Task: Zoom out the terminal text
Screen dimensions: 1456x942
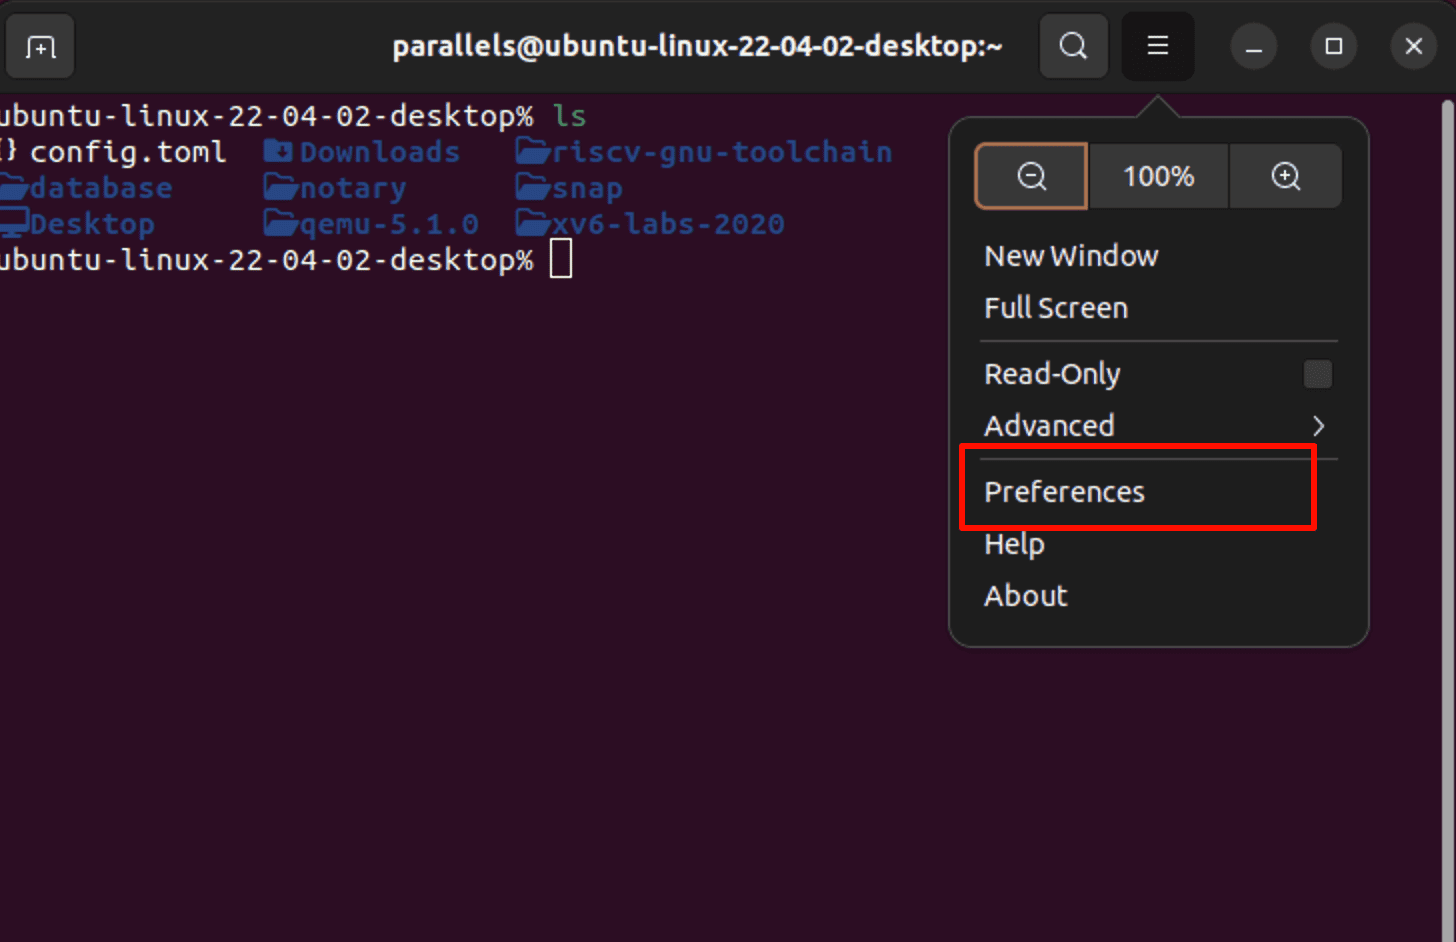Action: (1031, 176)
